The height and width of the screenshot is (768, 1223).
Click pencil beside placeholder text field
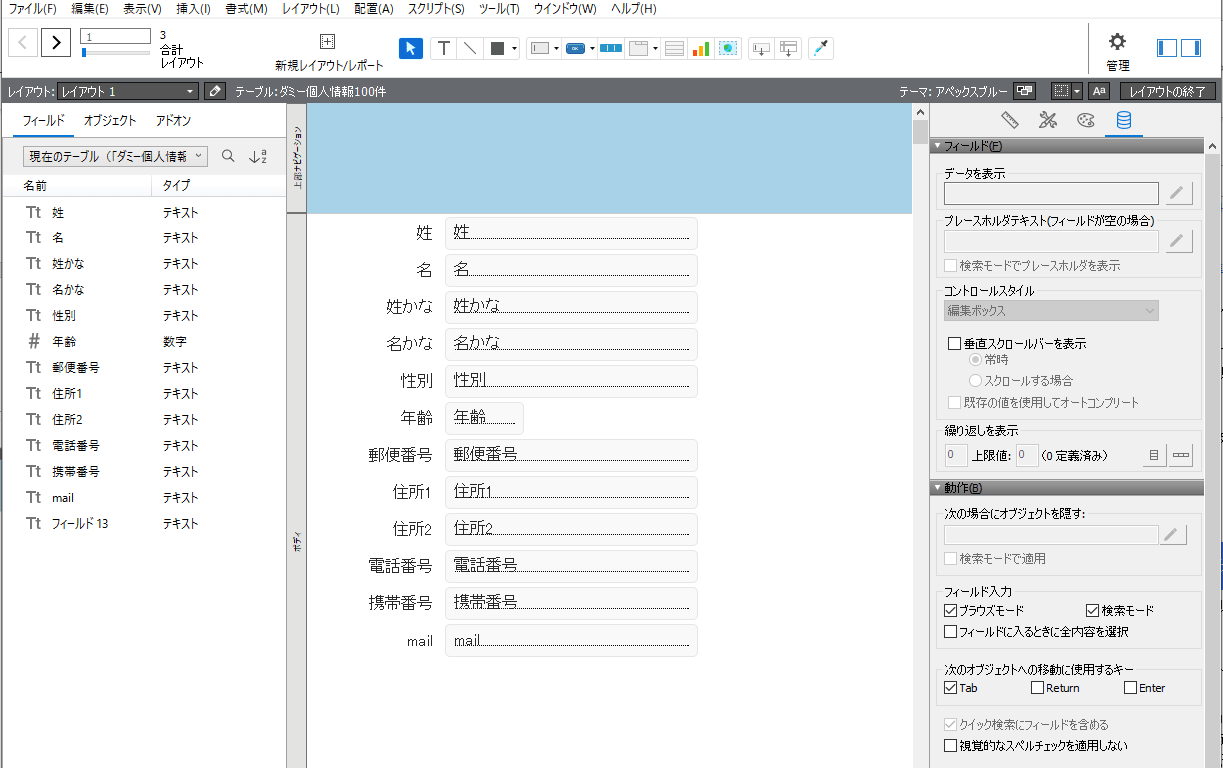pos(1178,241)
